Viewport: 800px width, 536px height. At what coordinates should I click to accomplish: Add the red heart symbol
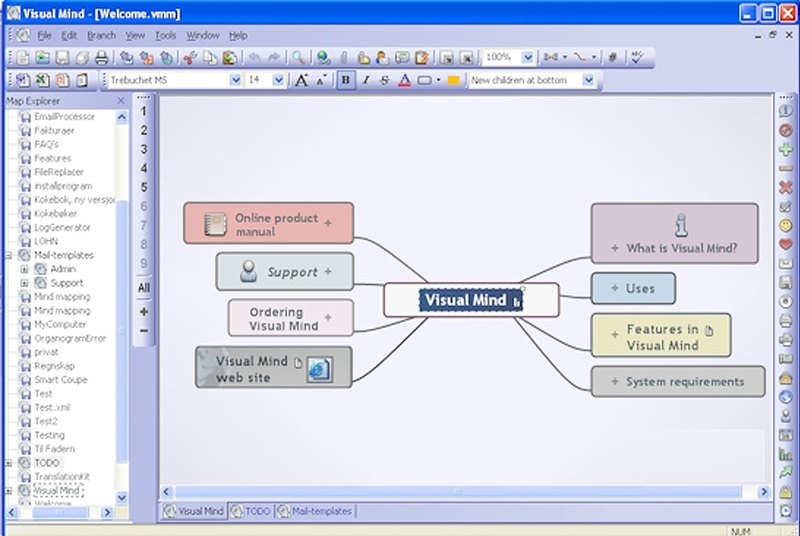coord(786,244)
